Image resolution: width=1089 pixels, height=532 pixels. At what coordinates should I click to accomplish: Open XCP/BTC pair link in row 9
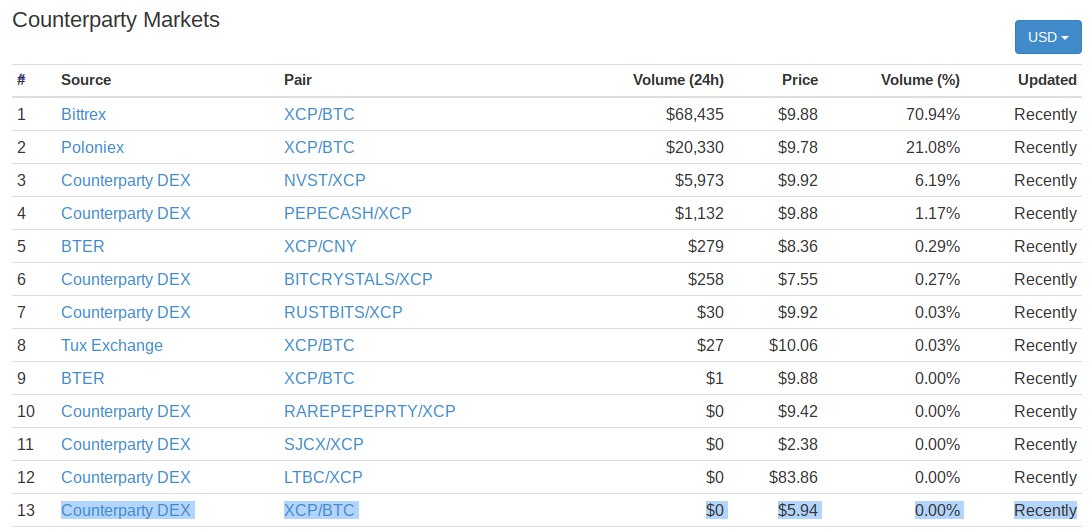point(319,379)
